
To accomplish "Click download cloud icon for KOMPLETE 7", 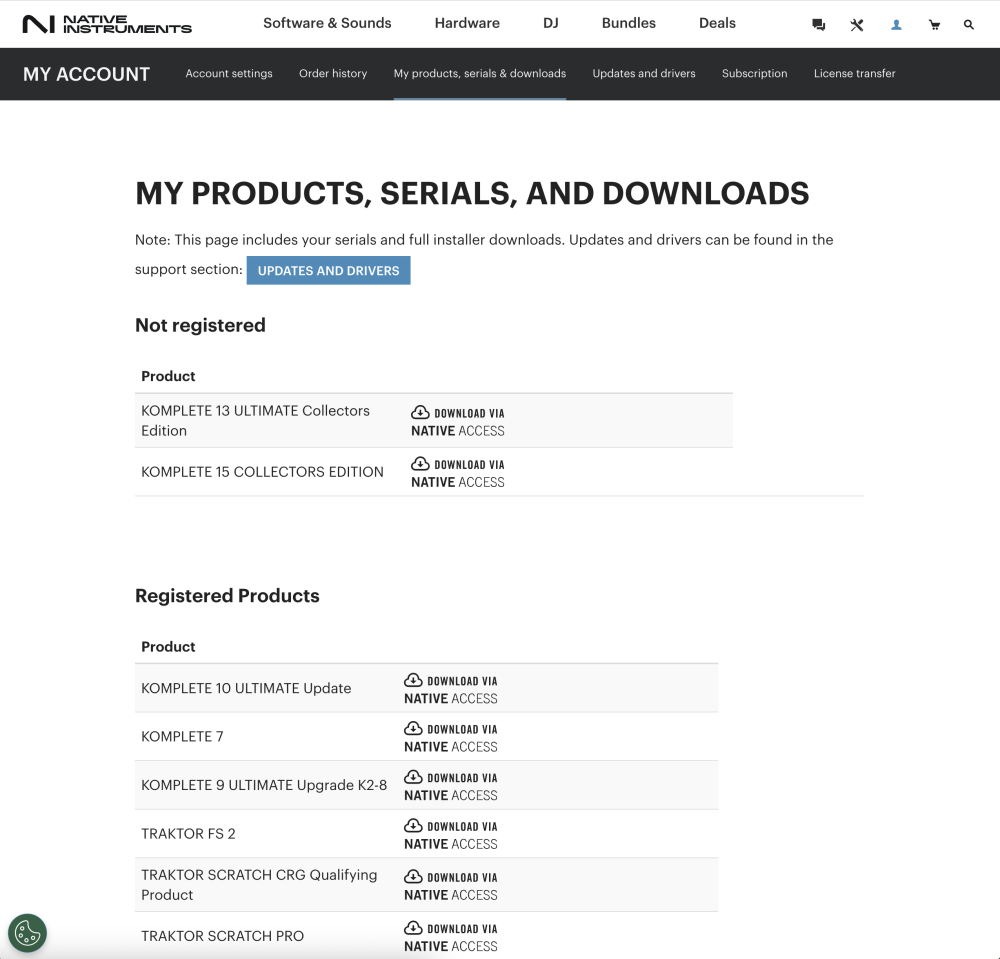I will [413, 728].
